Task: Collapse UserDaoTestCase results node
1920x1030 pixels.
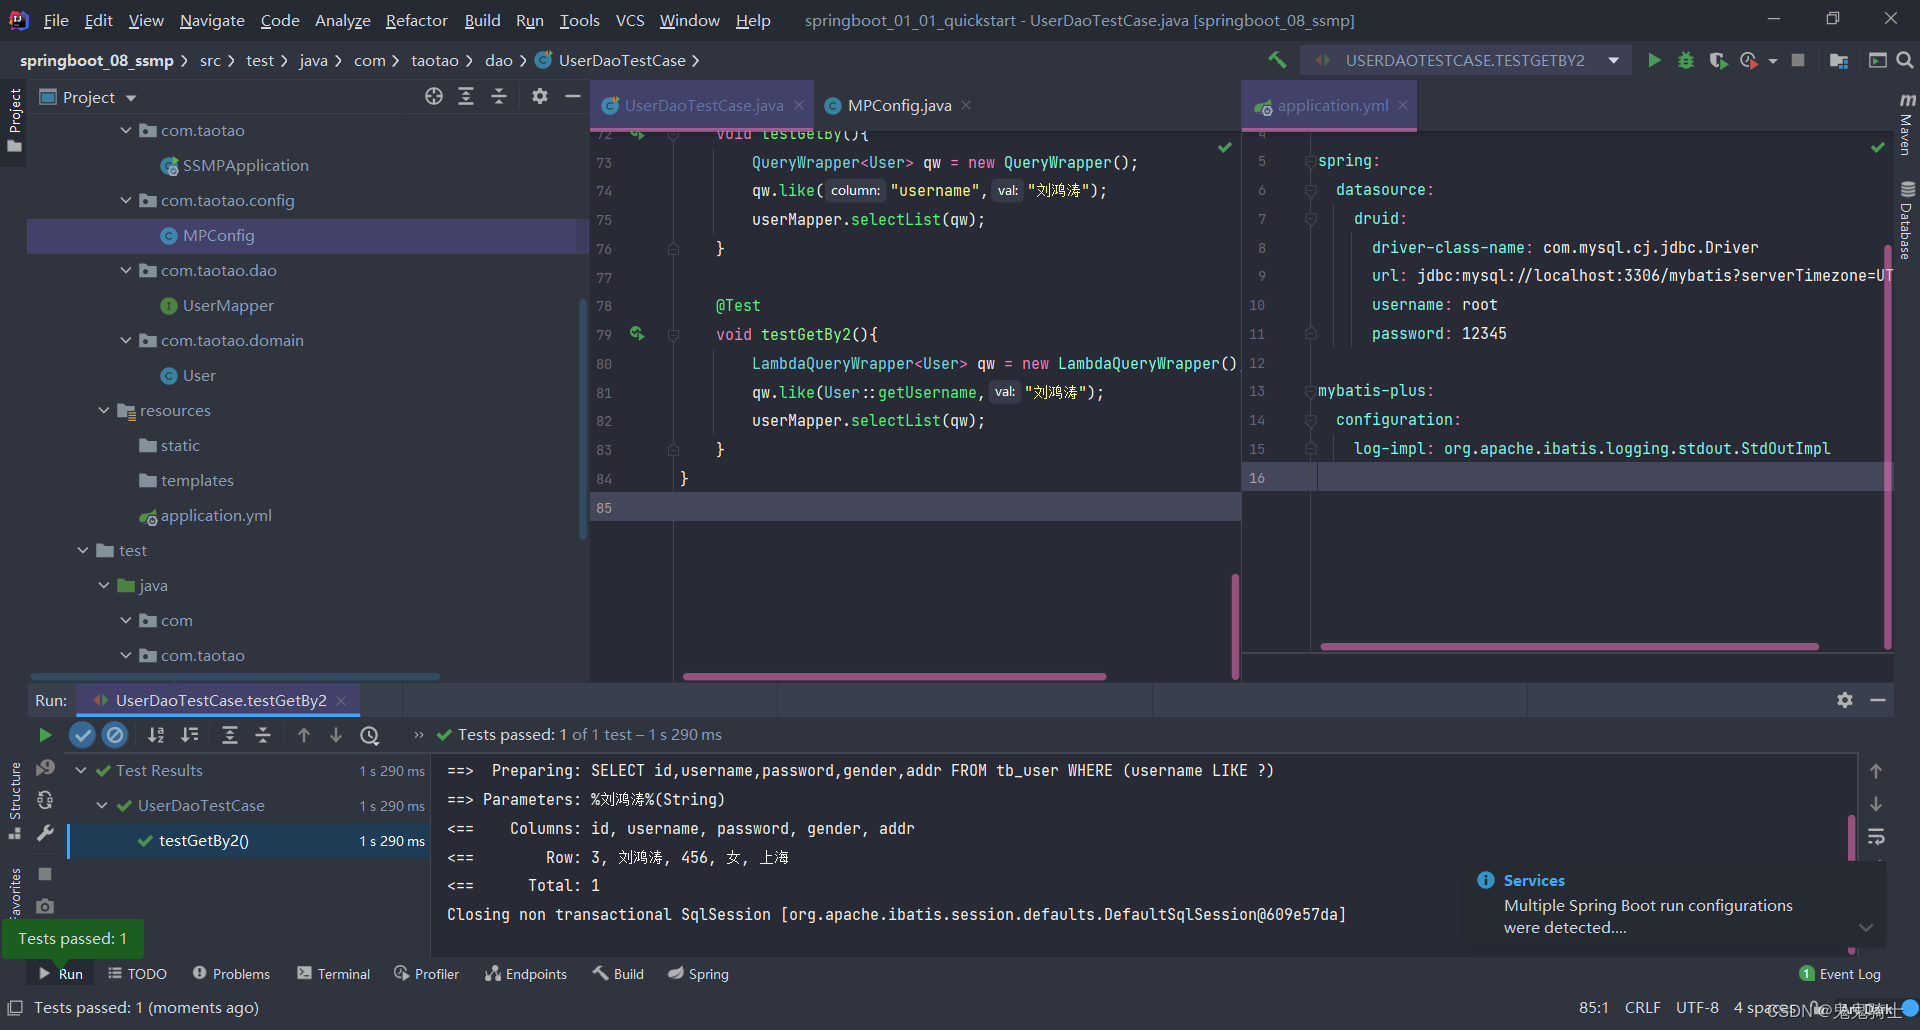Action: point(102,805)
